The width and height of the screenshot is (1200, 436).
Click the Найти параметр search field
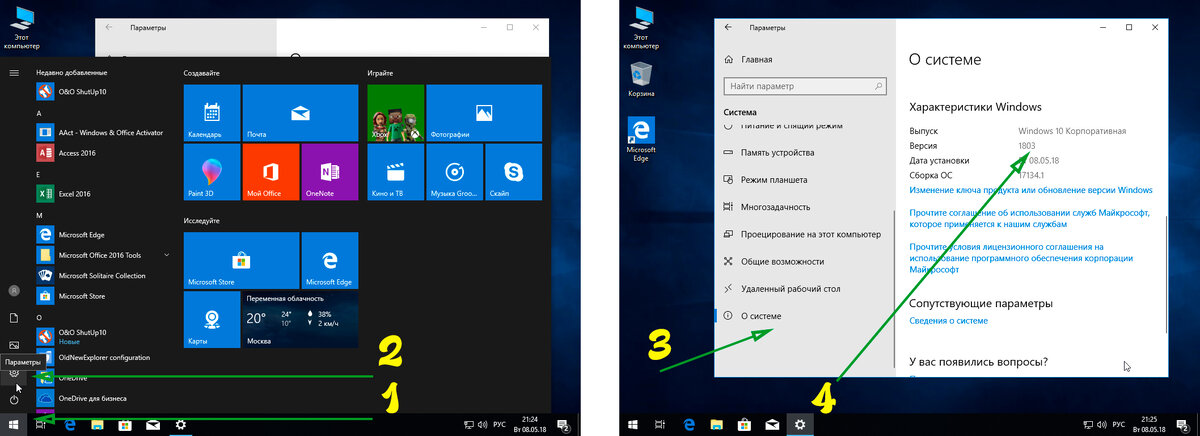pyautogui.click(x=803, y=86)
